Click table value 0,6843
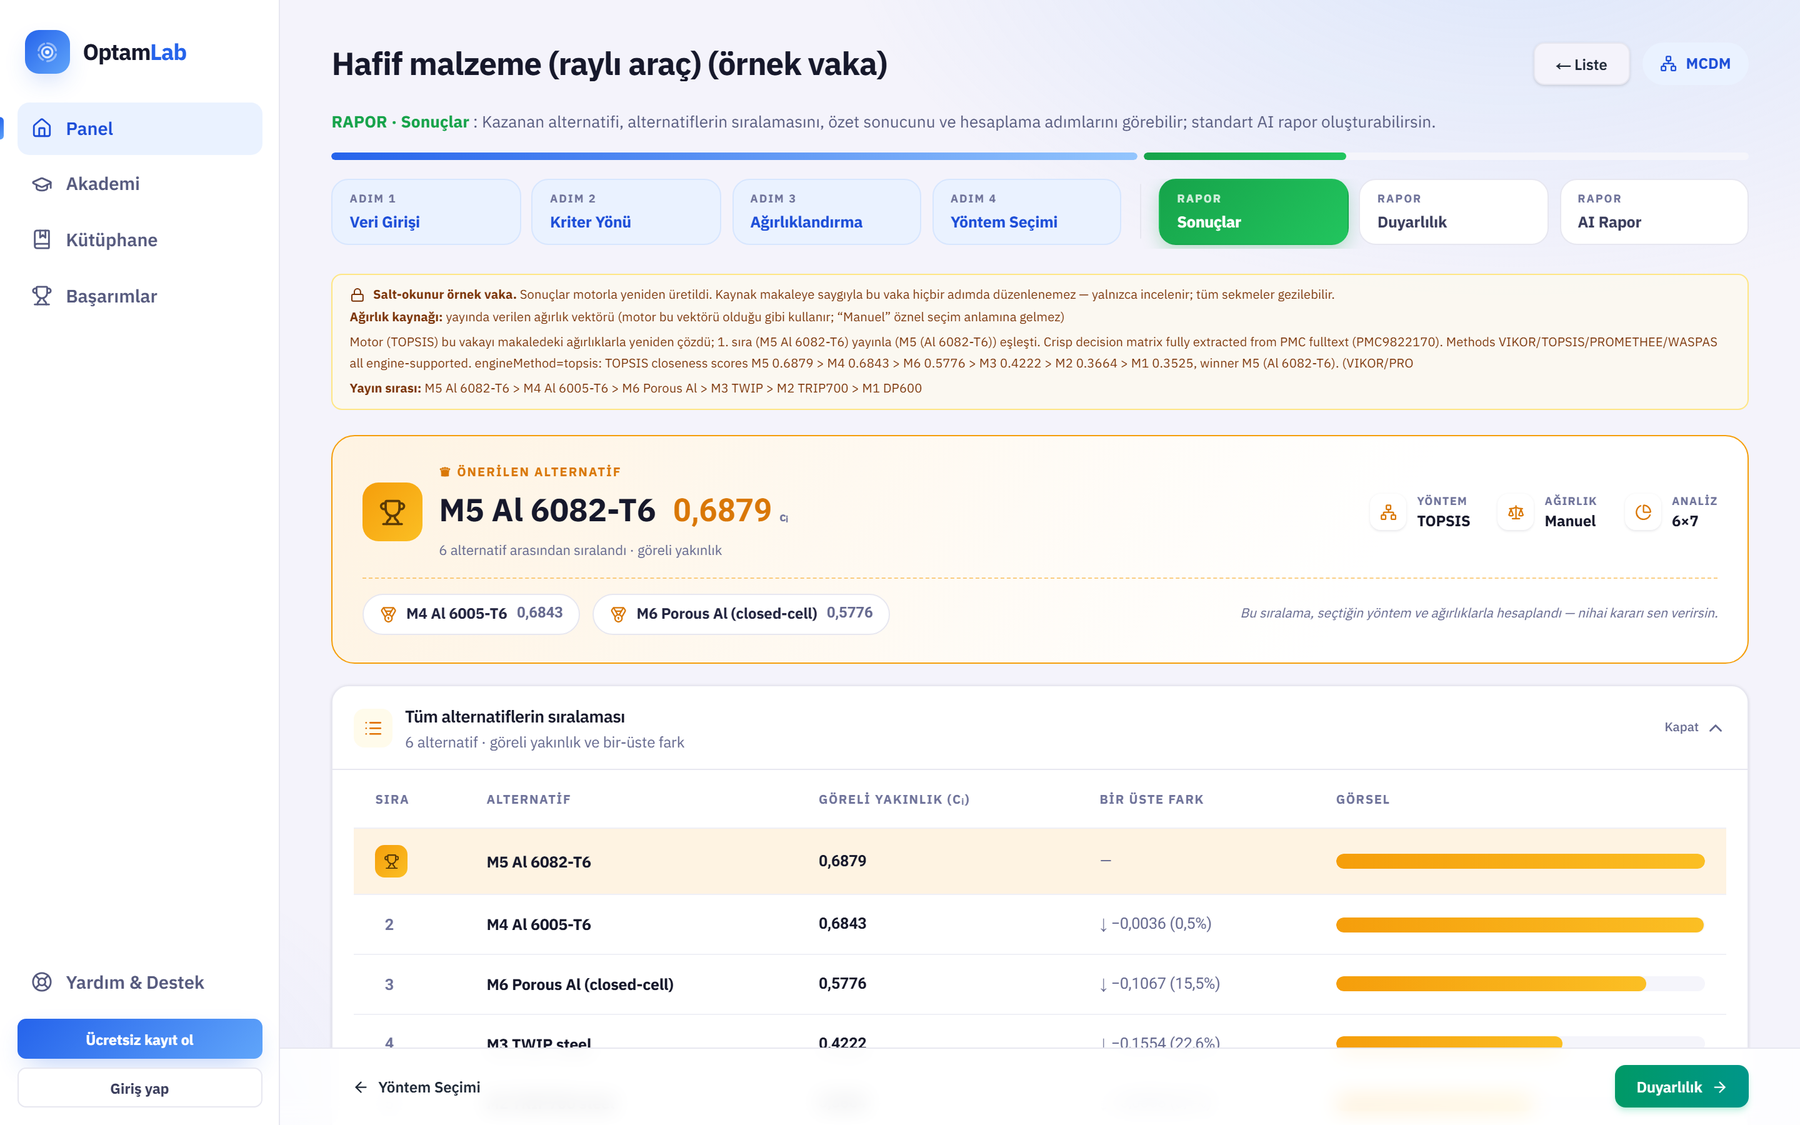Viewport: 1800px width, 1125px height. (843, 923)
